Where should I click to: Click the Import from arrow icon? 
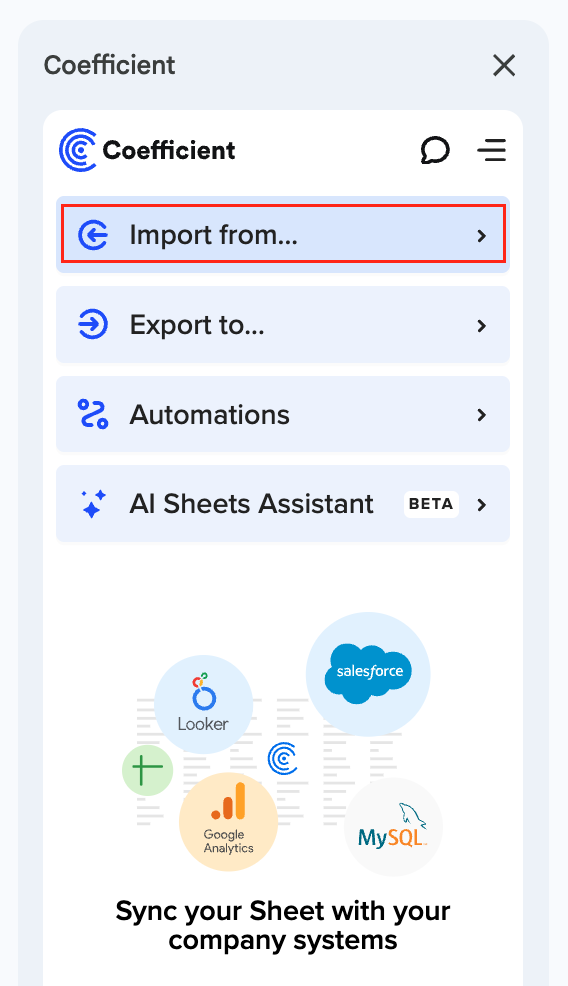(93, 235)
